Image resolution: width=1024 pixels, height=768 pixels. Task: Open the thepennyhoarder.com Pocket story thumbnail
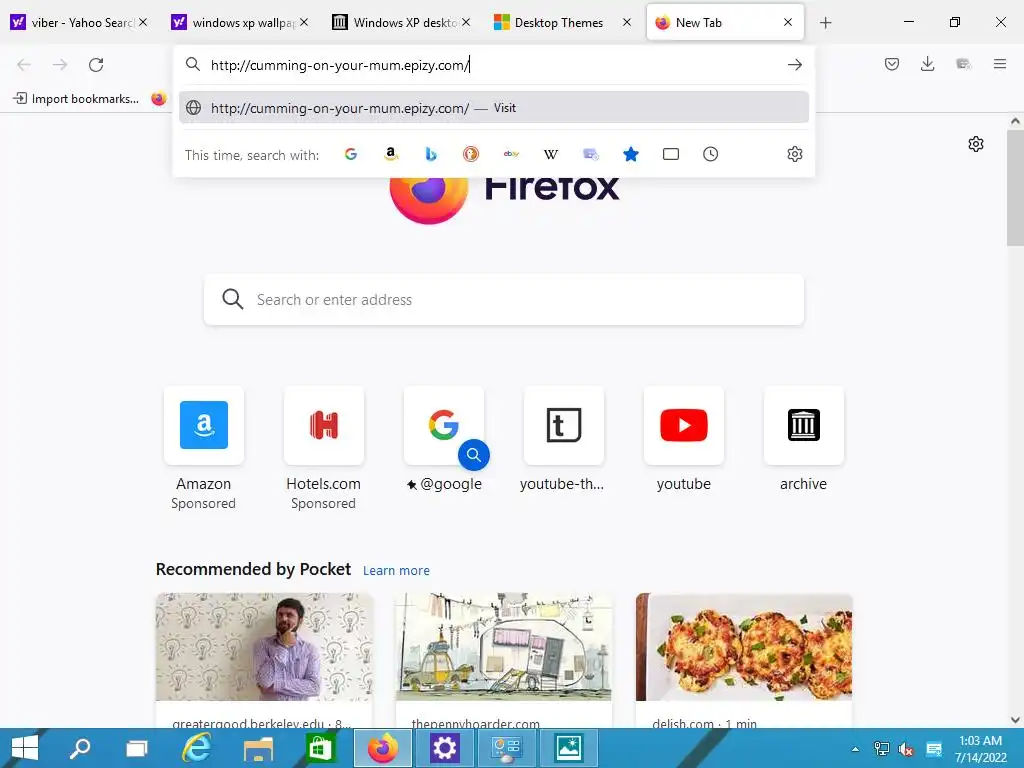pyautogui.click(x=504, y=647)
